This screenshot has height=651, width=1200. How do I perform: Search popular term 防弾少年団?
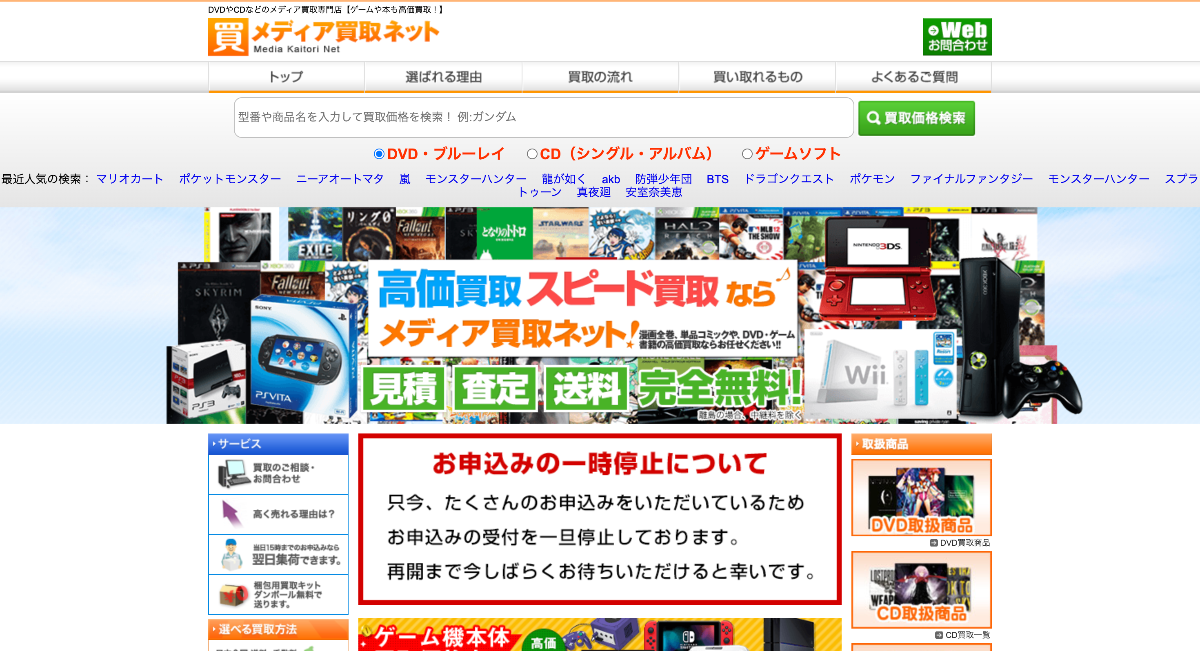pyautogui.click(x=663, y=179)
